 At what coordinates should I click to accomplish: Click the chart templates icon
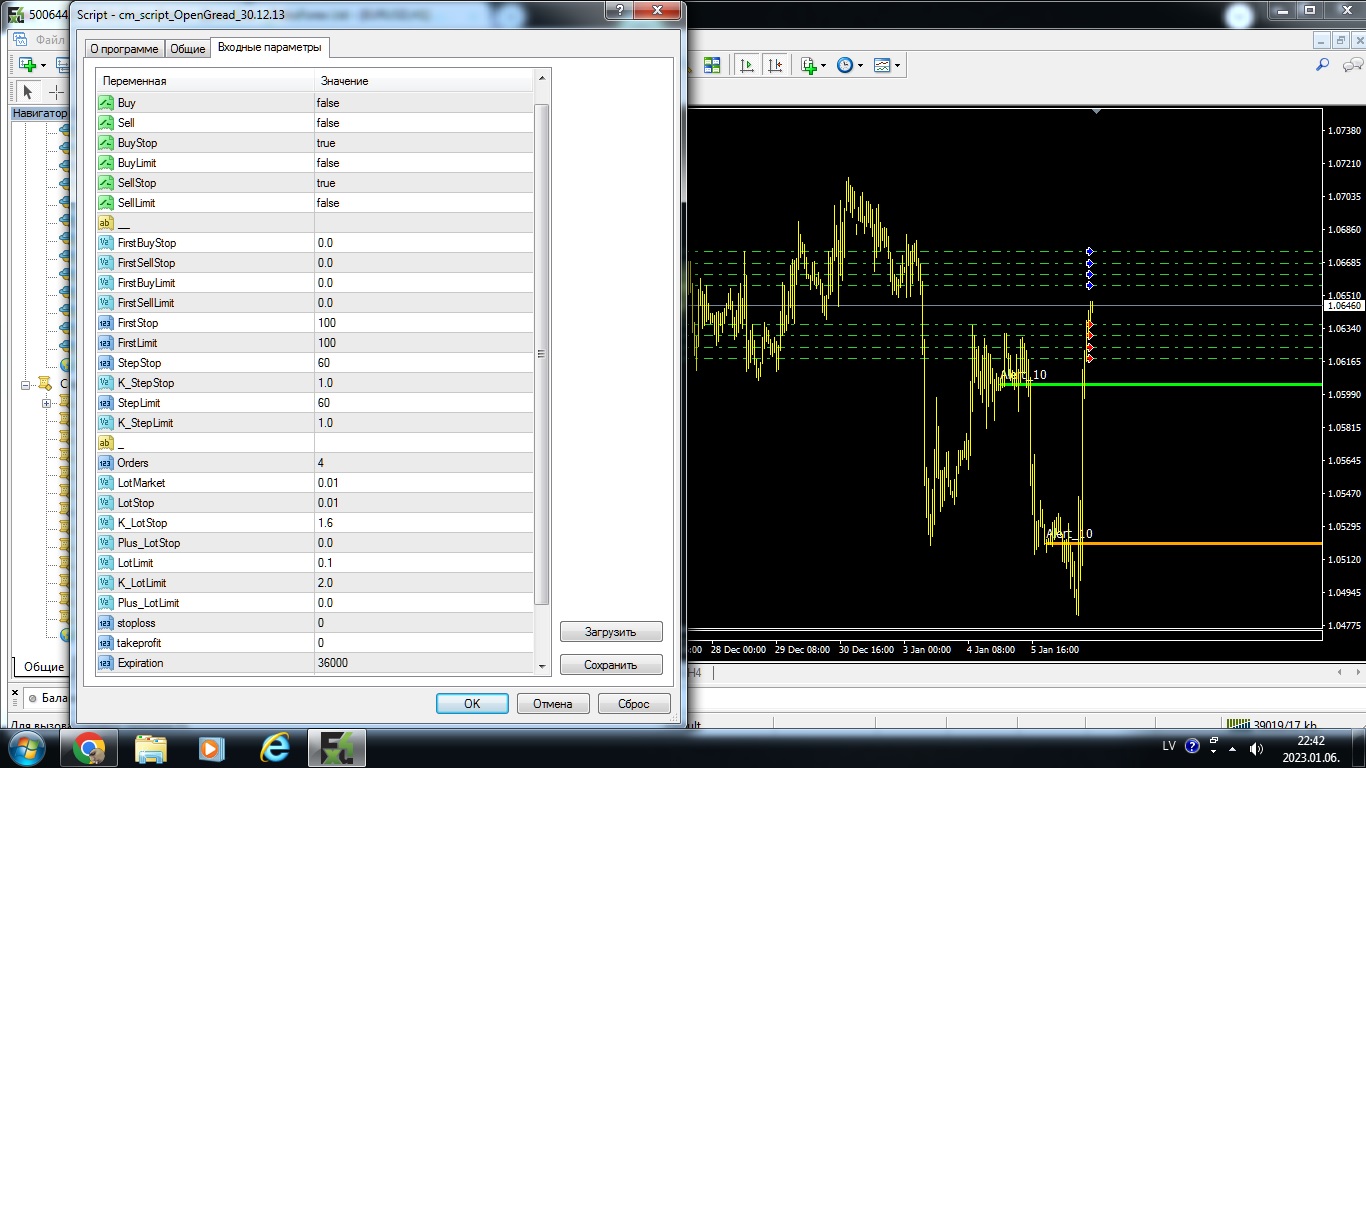click(x=882, y=65)
